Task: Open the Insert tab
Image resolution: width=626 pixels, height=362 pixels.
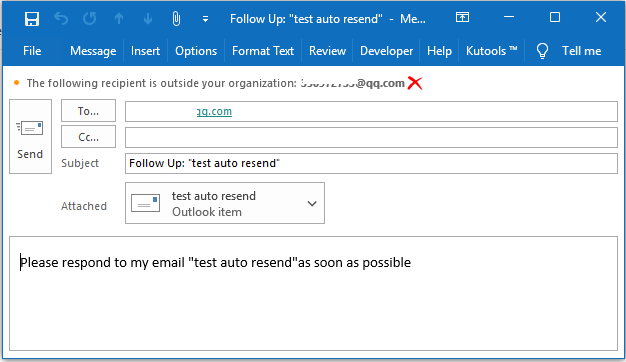Action: (x=145, y=51)
